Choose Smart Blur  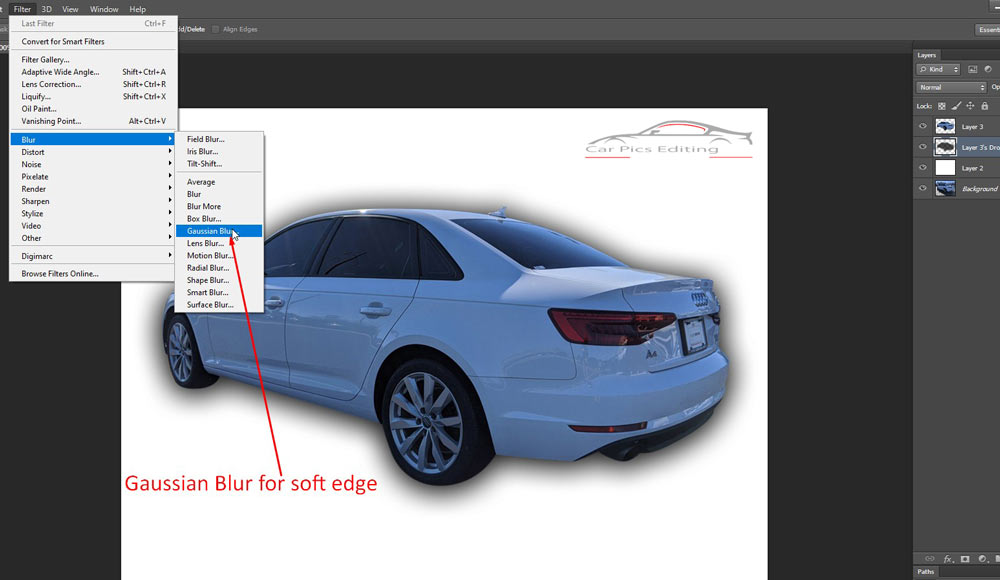[219, 292]
